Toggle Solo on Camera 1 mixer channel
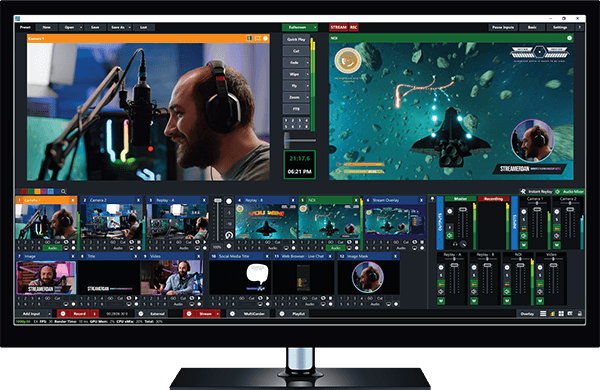600x390 pixels. (524, 220)
